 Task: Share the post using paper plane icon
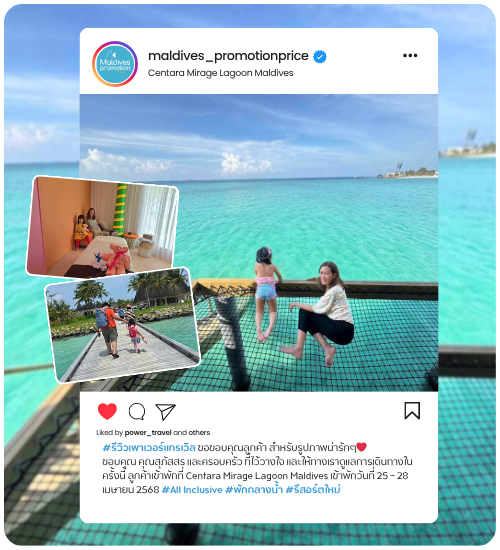pos(165,412)
